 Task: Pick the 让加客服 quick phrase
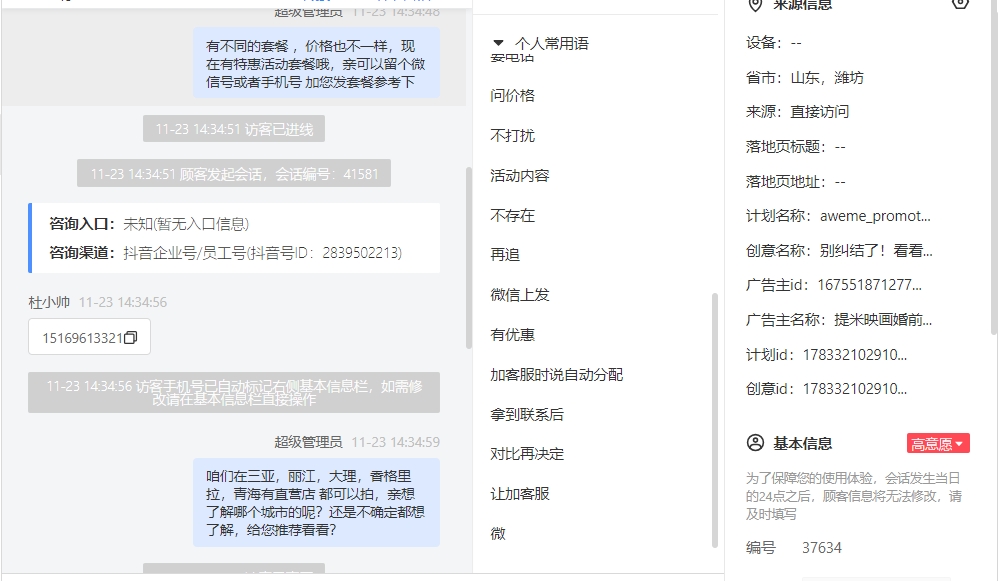point(519,494)
